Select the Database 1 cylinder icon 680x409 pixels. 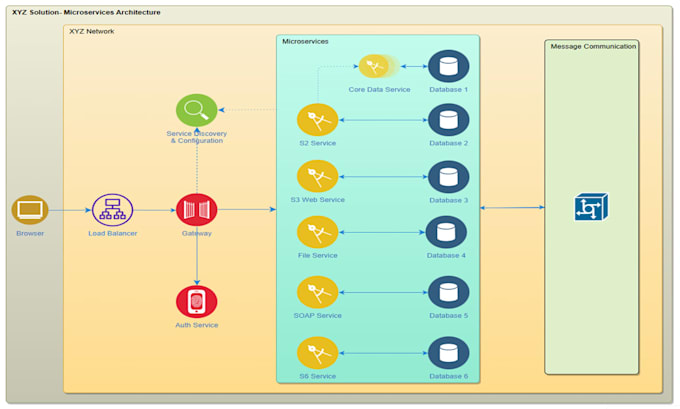click(x=448, y=66)
